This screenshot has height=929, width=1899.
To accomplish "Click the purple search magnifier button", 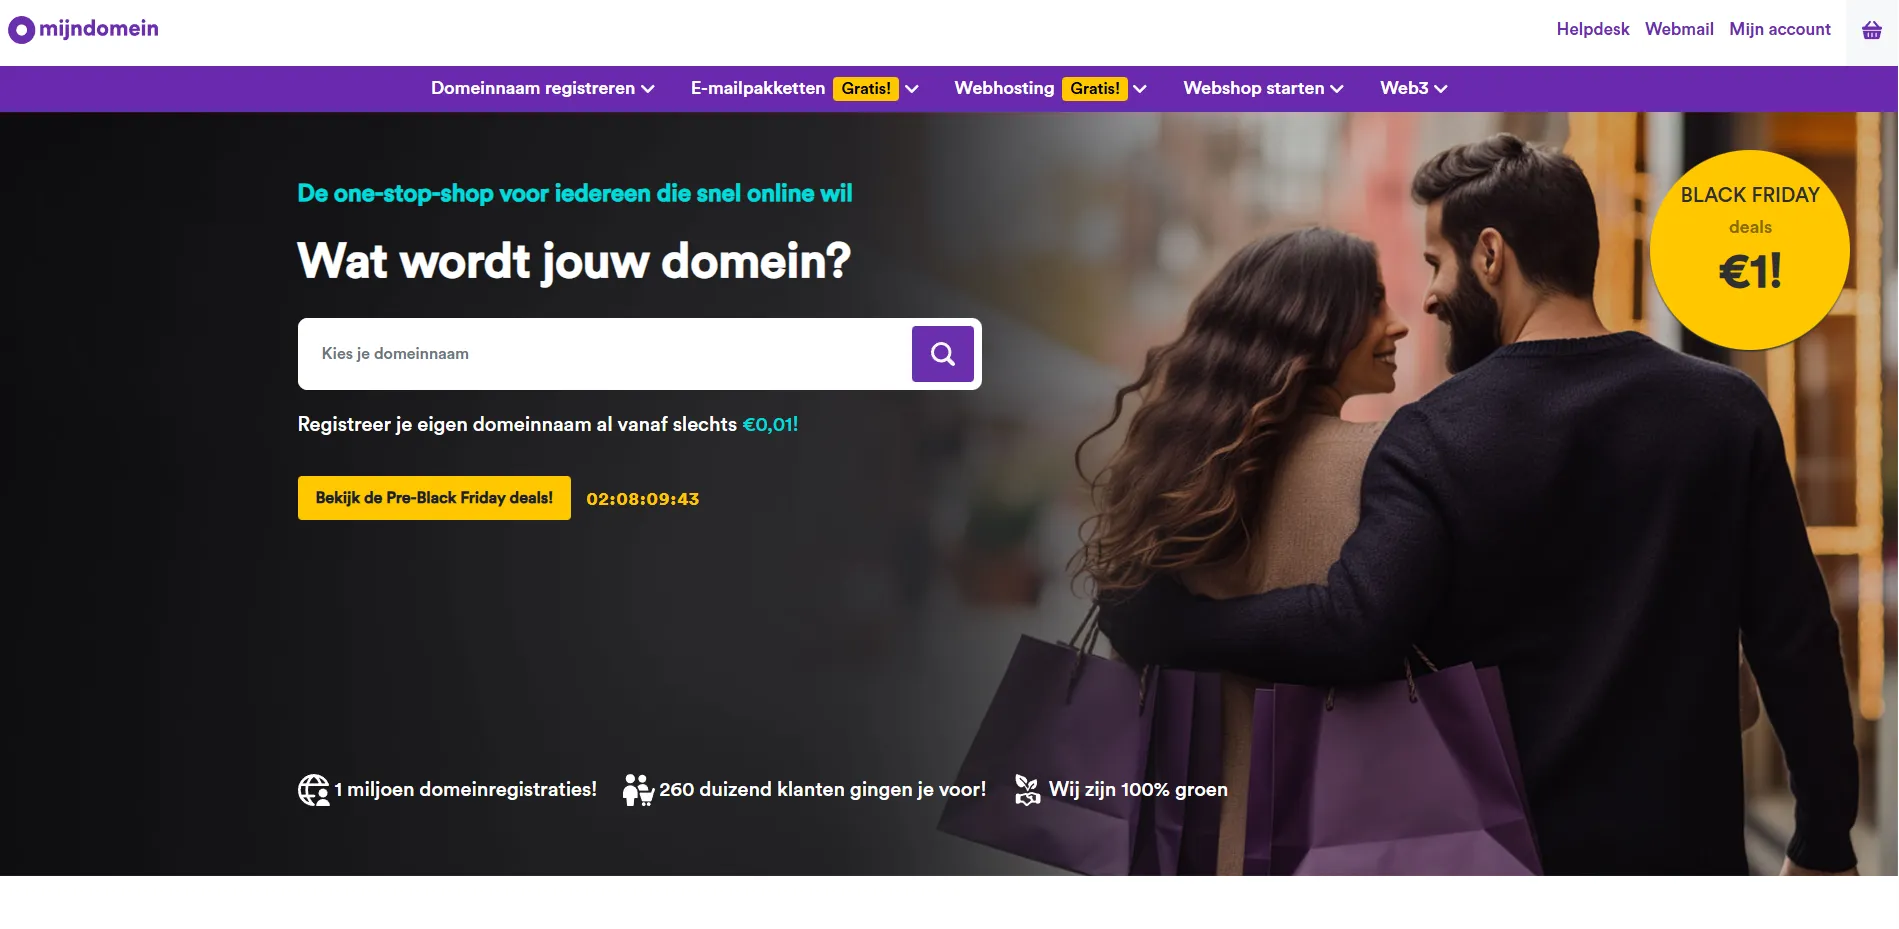I will (943, 354).
